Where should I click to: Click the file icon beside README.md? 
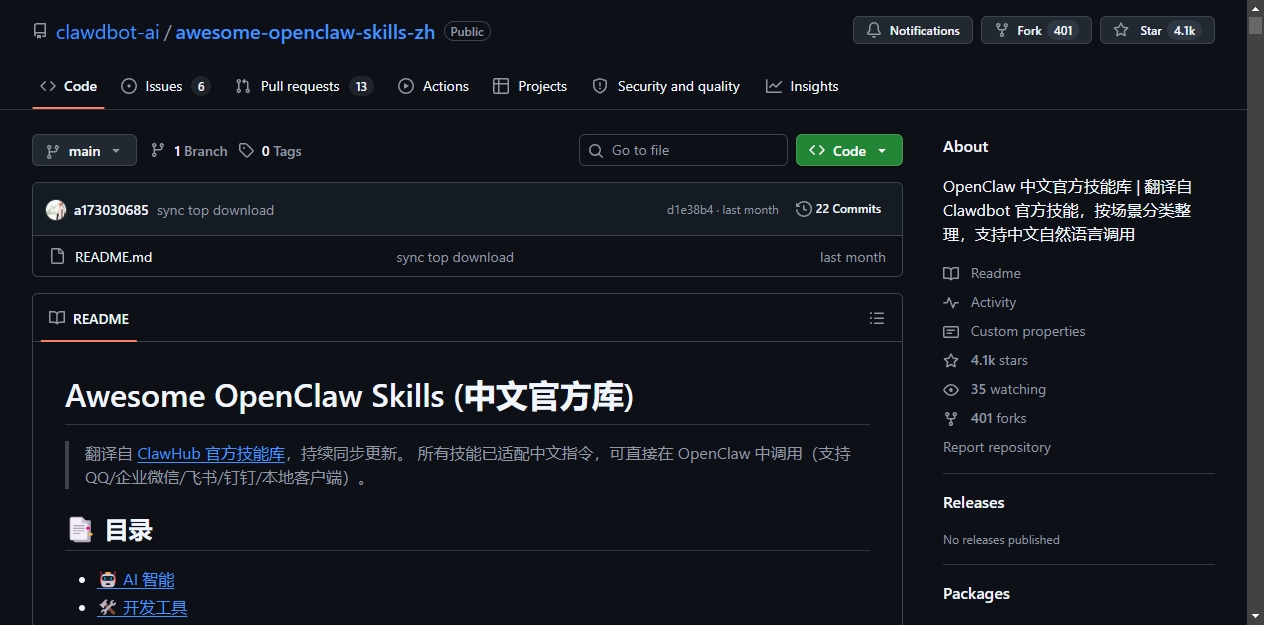[x=57, y=257]
